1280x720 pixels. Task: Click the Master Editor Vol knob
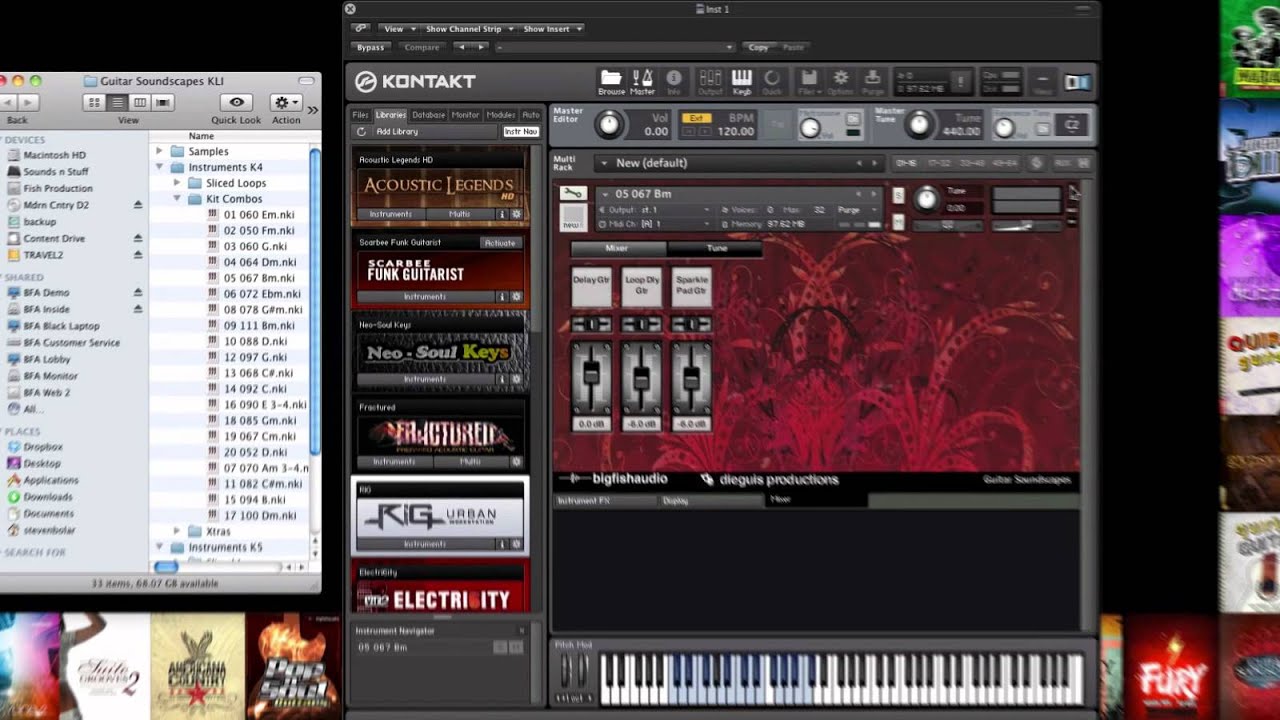pyautogui.click(x=608, y=125)
